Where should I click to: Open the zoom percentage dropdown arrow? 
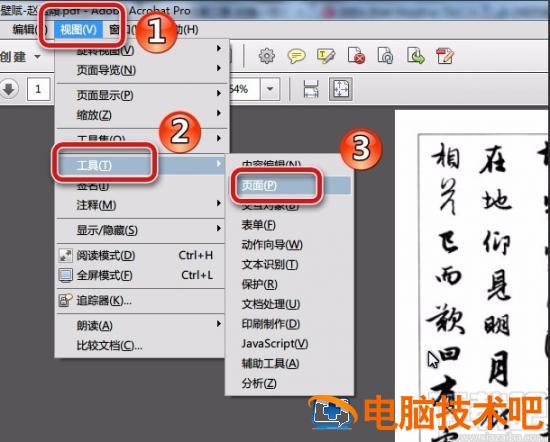tap(269, 89)
